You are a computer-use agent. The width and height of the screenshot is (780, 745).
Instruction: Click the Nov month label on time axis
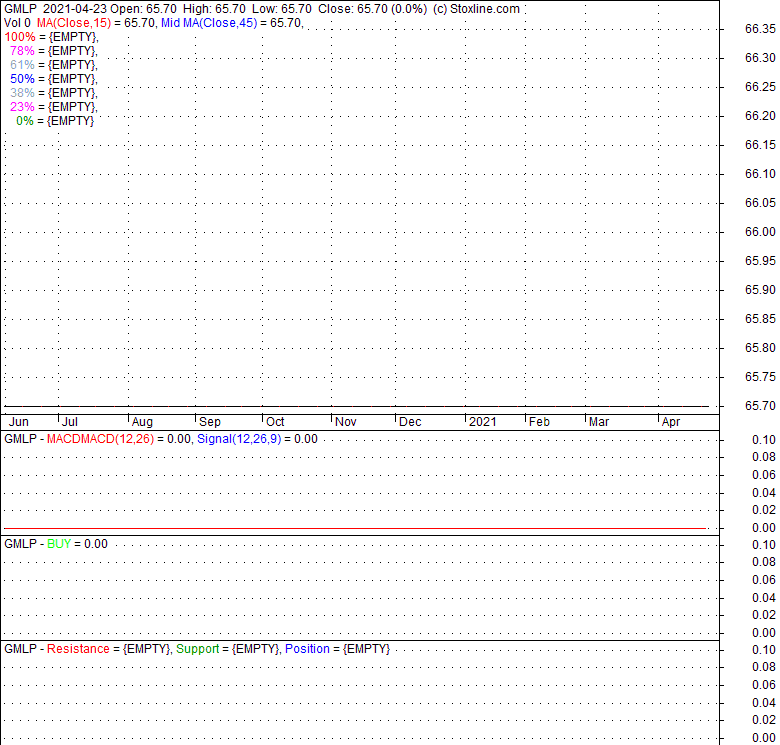point(346,422)
